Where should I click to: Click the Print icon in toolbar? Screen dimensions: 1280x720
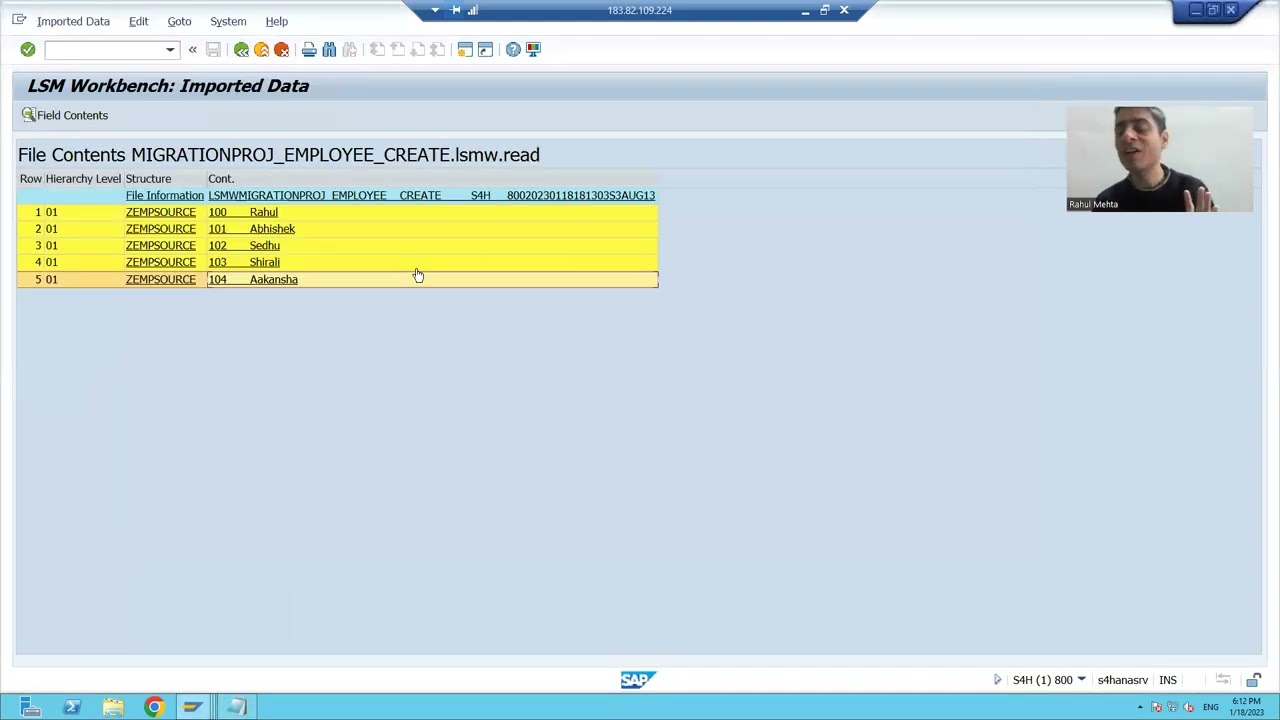click(x=309, y=49)
